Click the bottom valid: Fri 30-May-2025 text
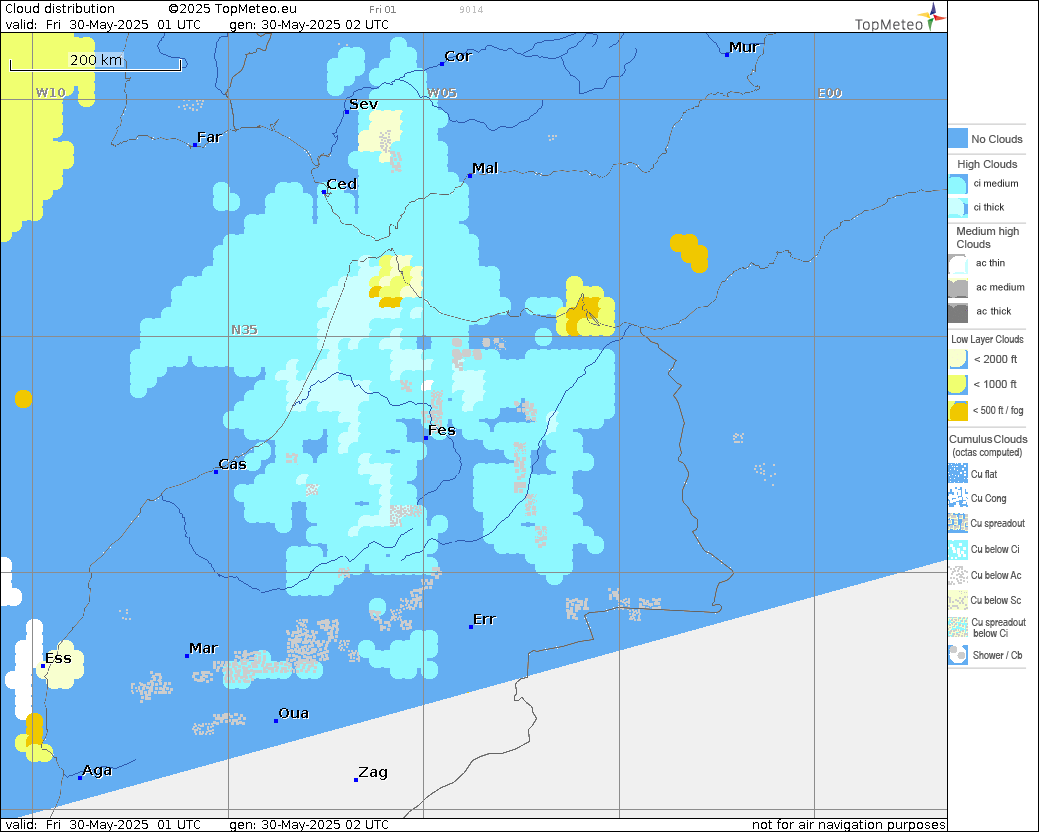The height and width of the screenshot is (832, 1039). [103, 825]
